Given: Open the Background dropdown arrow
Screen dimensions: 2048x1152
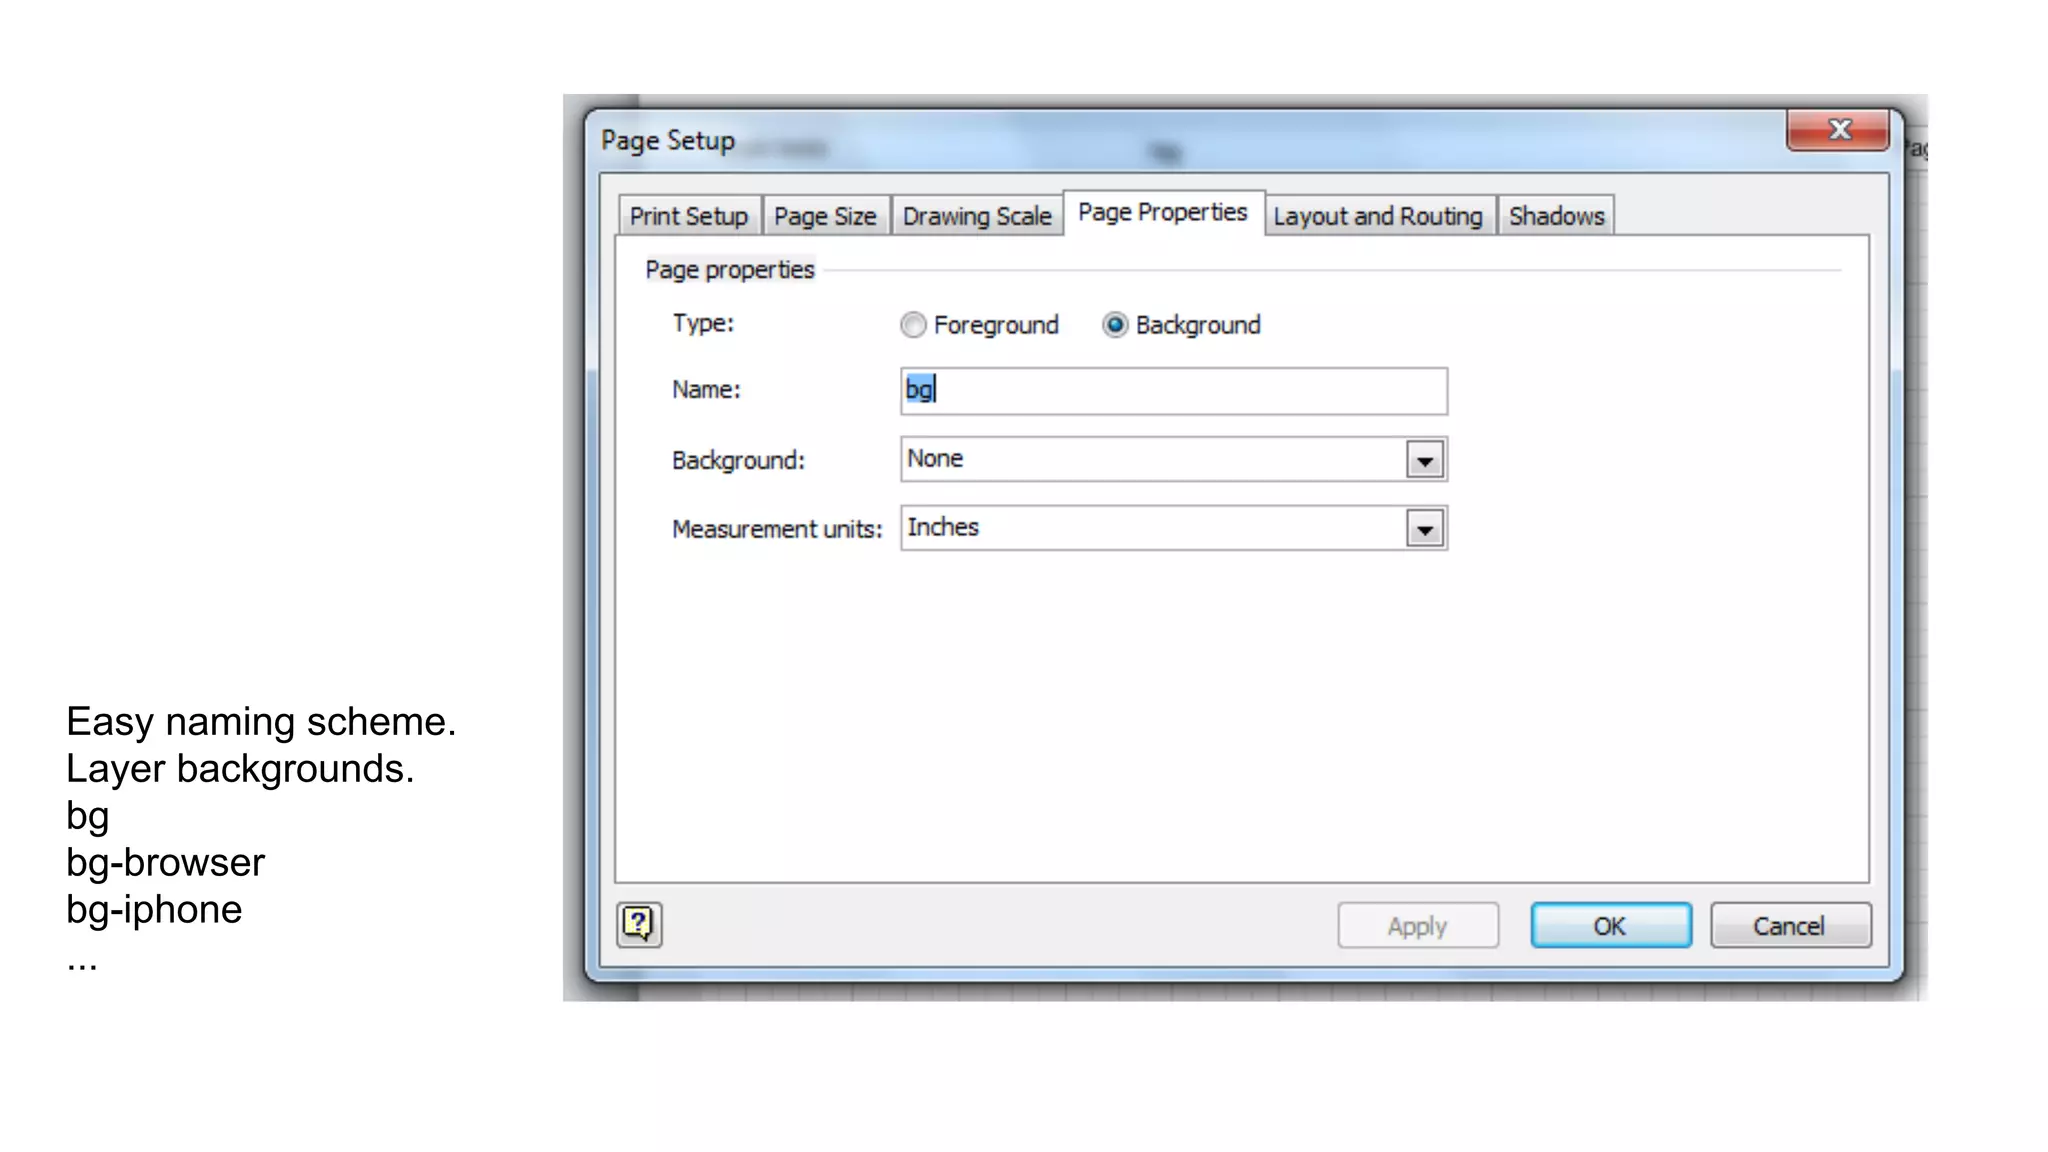Looking at the screenshot, I should (1425, 460).
